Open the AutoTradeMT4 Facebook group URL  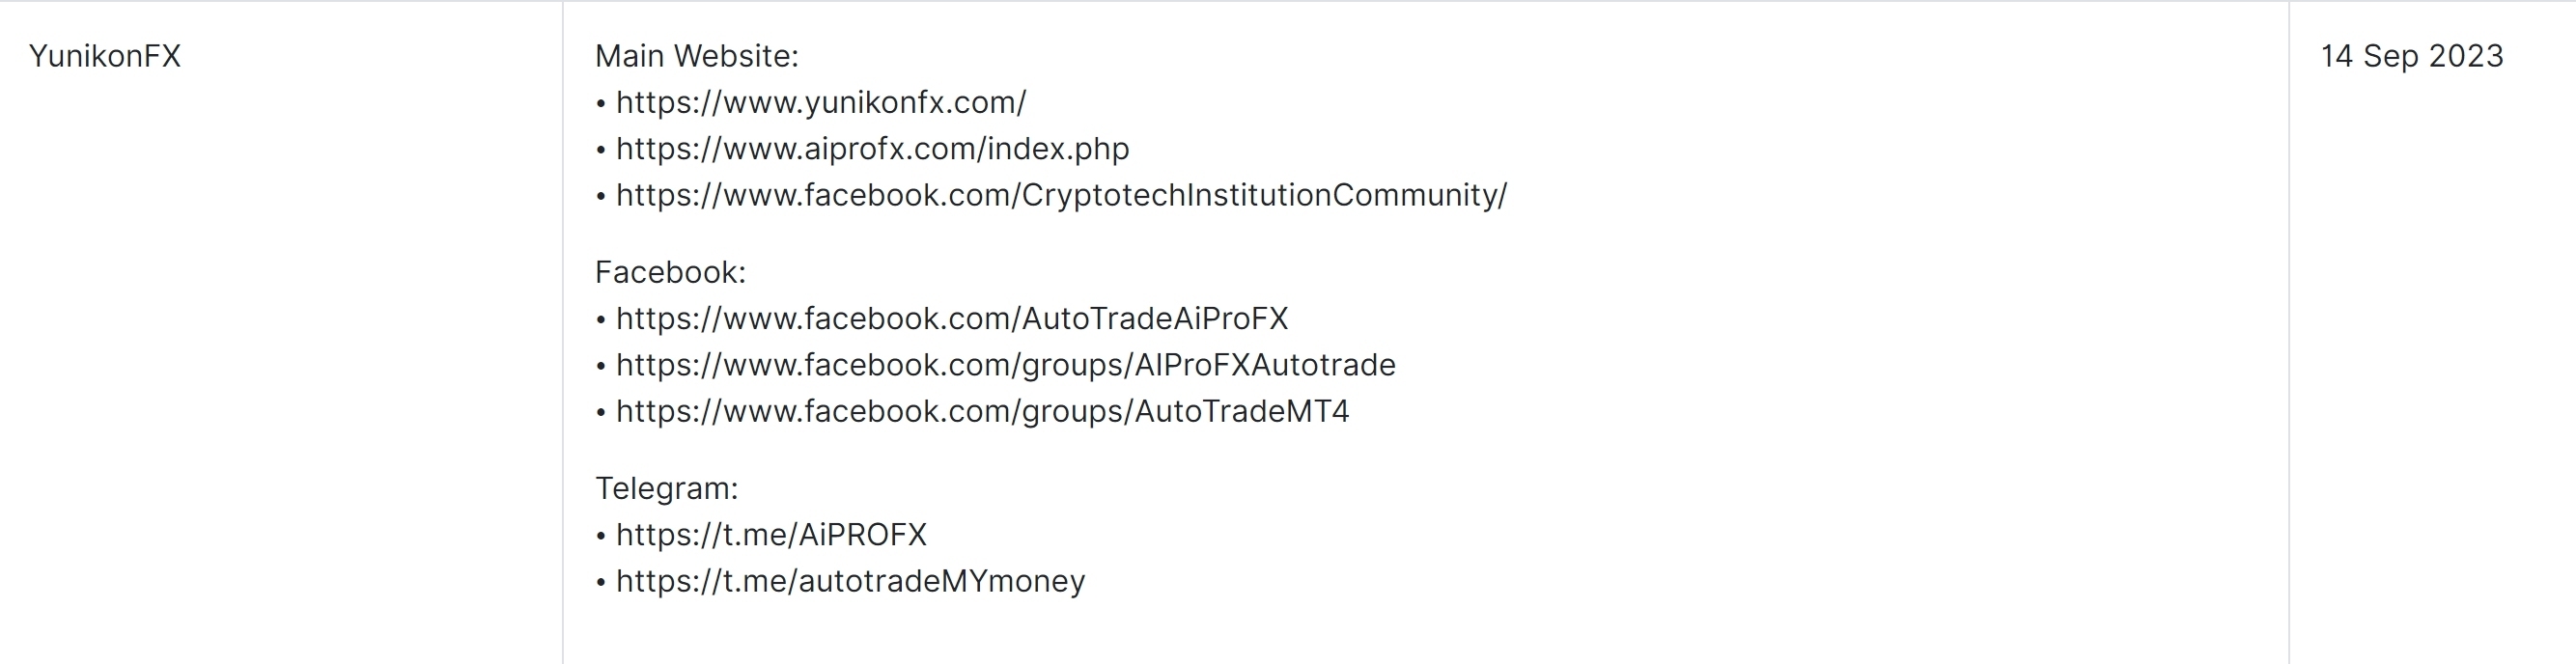coord(982,411)
